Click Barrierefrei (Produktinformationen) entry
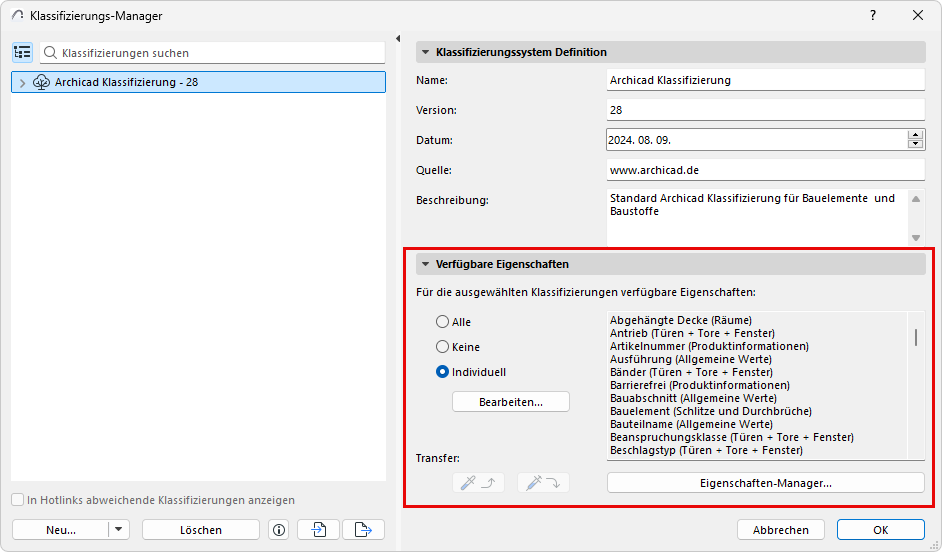This screenshot has height=552, width=942. click(699, 385)
